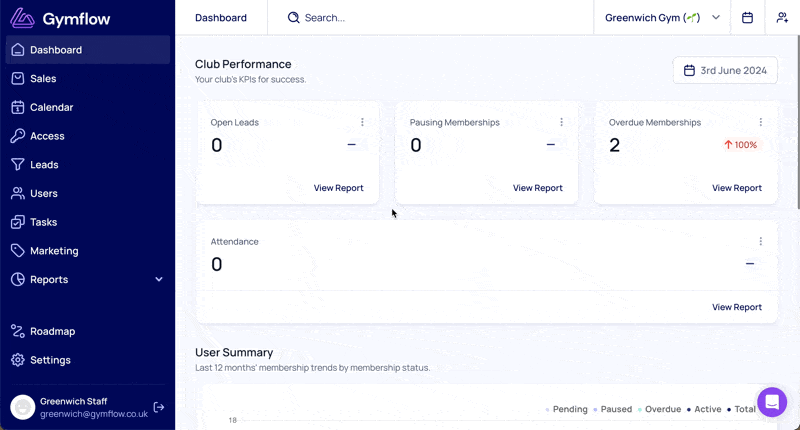This screenshot has width=800, height=430.
Task: Open the Greenwich Gym location dropdown
Action: 662,18
